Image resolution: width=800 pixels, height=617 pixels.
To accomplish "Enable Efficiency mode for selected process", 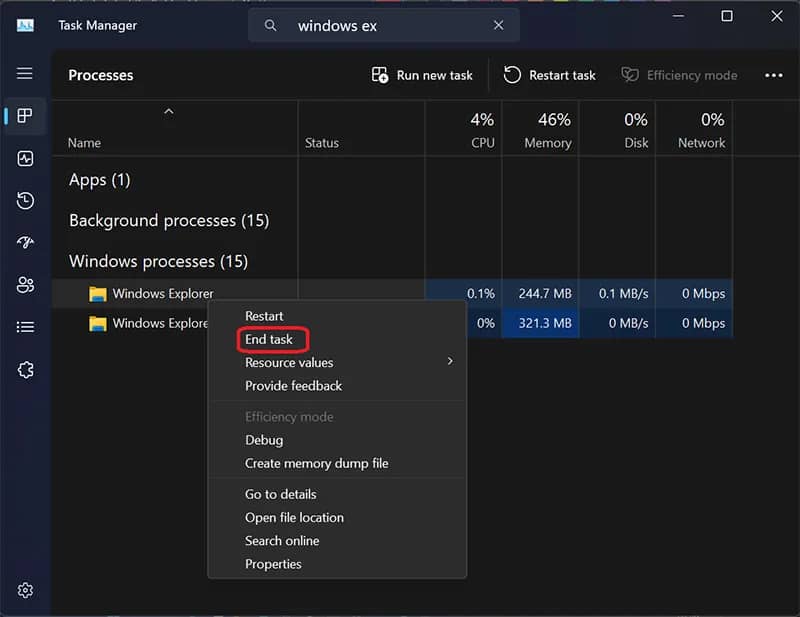I will [x=680, y=75].
